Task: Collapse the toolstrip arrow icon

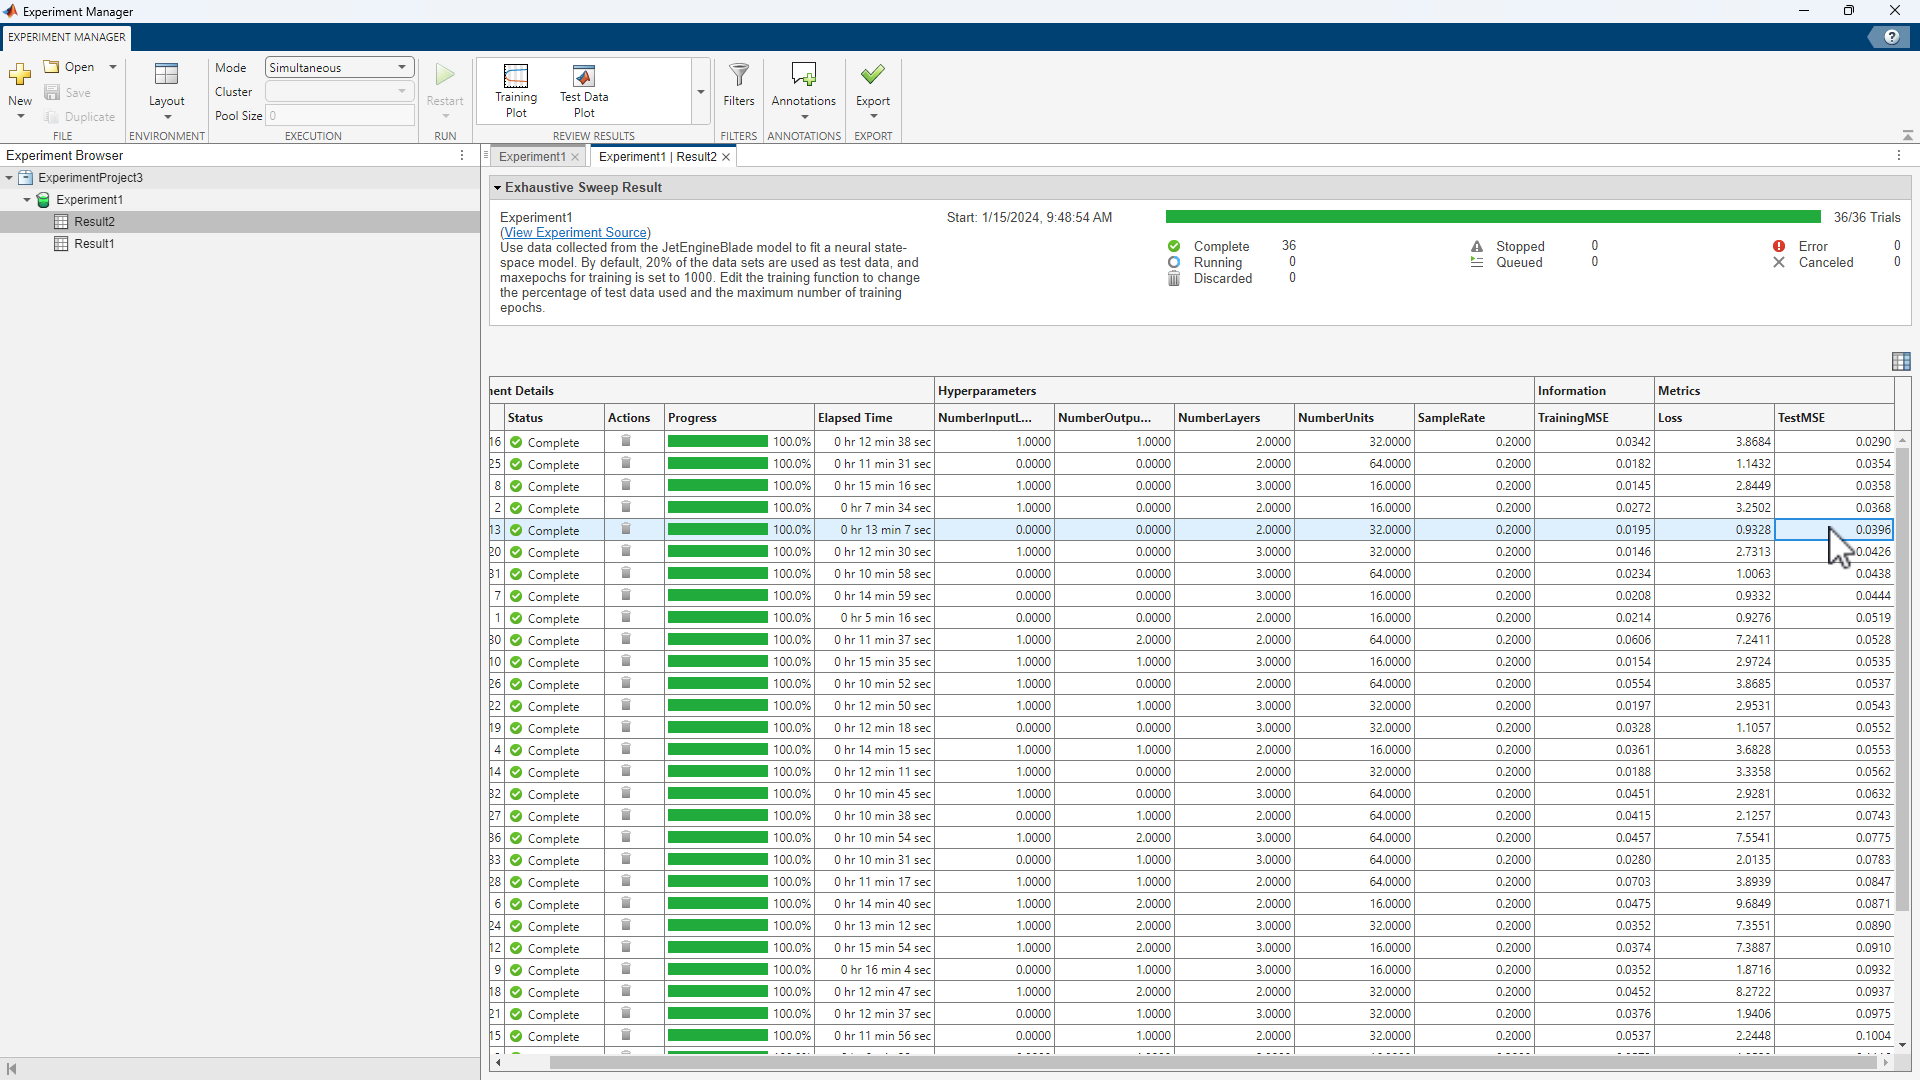Action: pyautogui.click(x=1907, y=135)
